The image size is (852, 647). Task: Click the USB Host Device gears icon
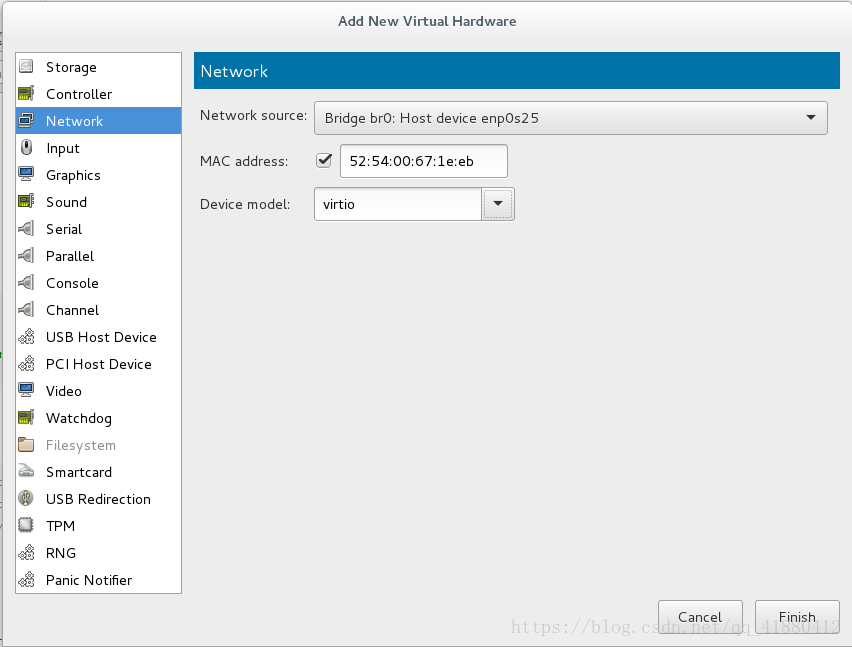point(26,337)
